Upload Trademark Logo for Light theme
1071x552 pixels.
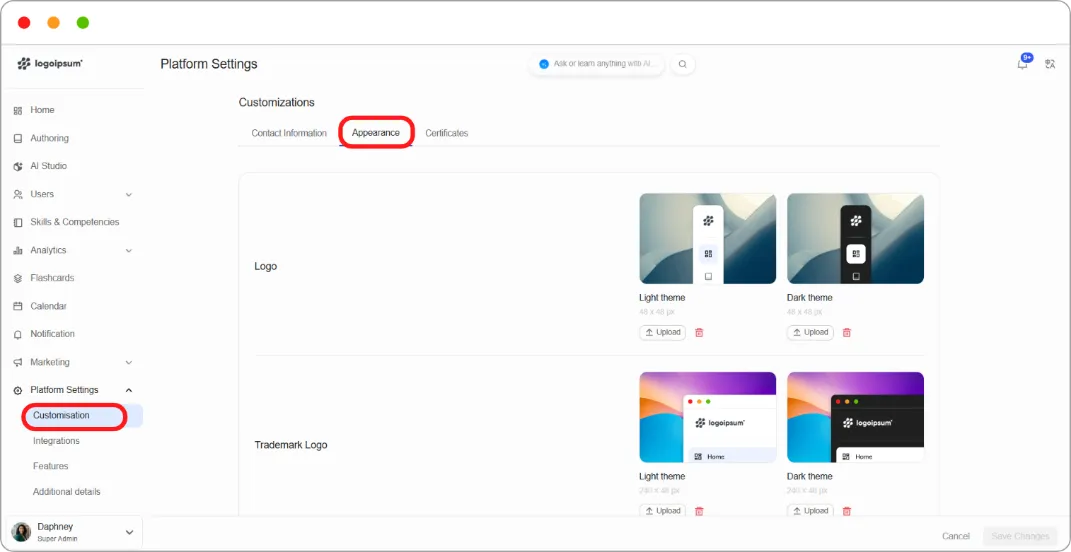663,511
